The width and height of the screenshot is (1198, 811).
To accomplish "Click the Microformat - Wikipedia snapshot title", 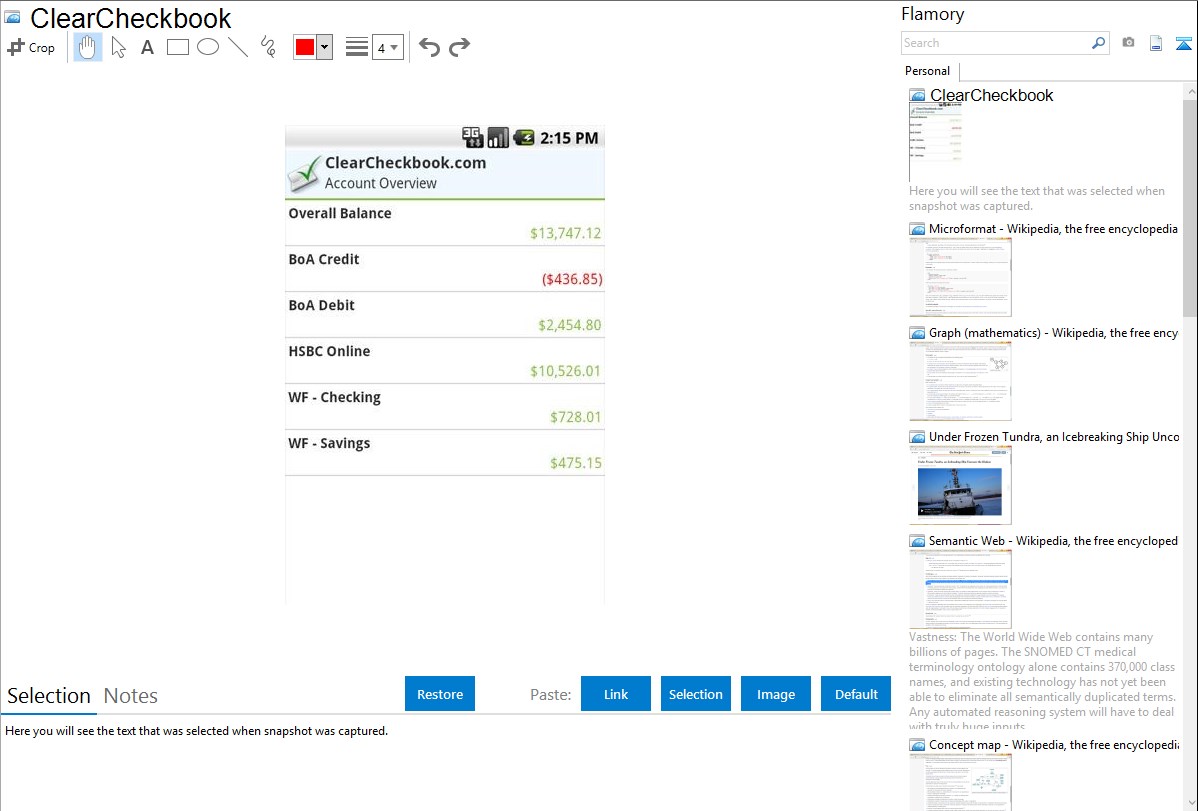I will [x=1053, y=229].
